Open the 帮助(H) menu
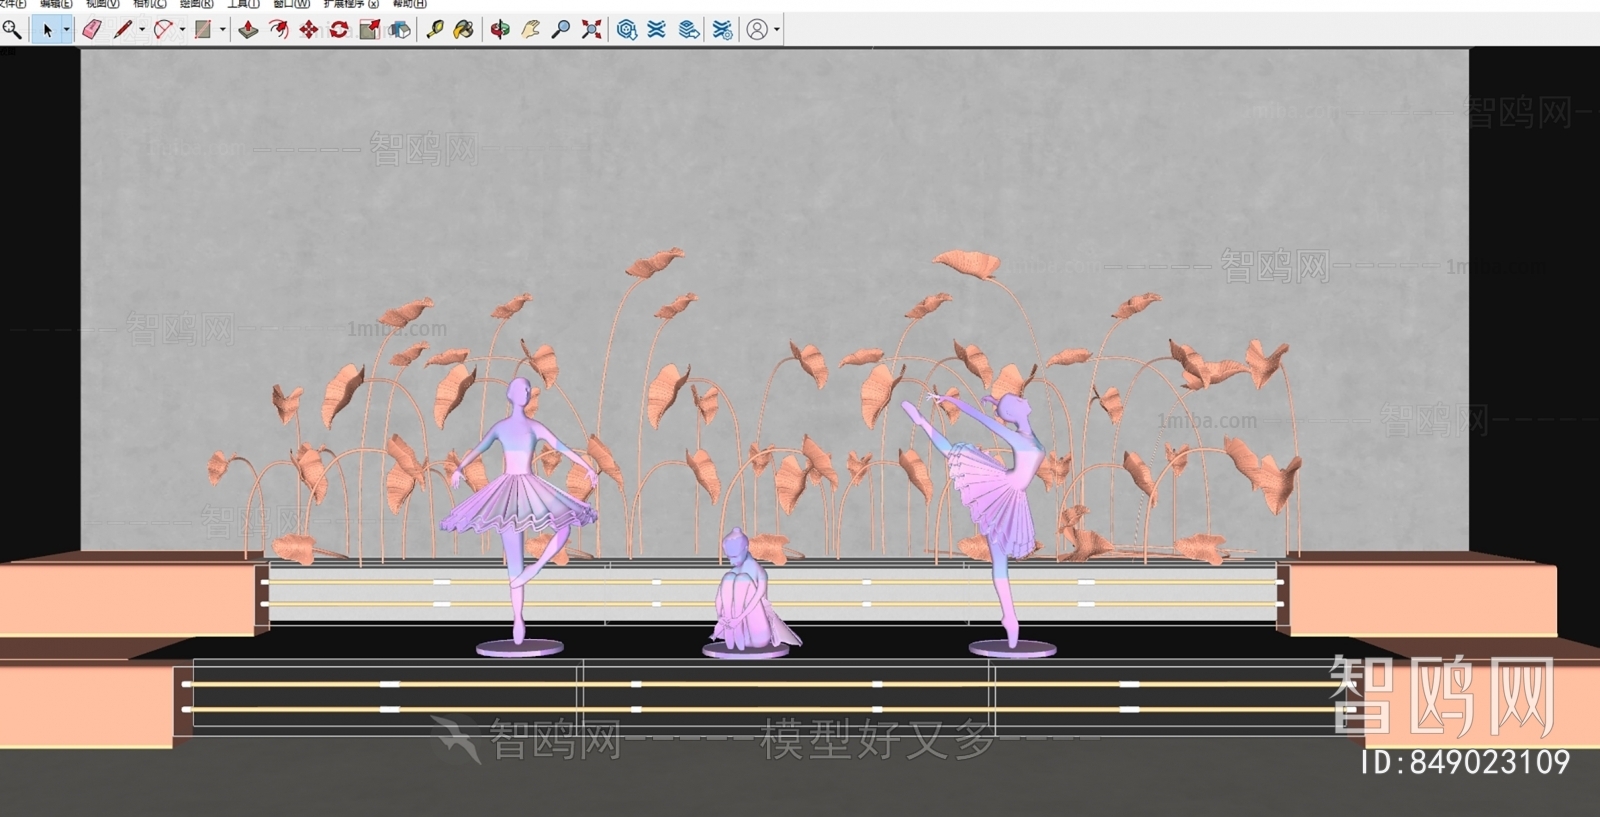This screenshot has width=1600, height=817. 410,4
